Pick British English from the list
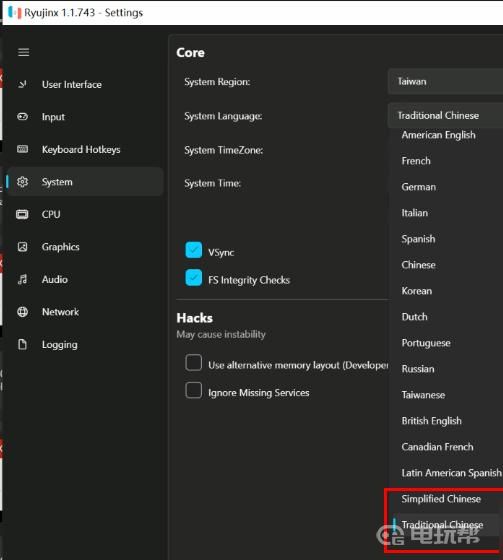The width and height of the screenshot is (503, 560). 431,421
